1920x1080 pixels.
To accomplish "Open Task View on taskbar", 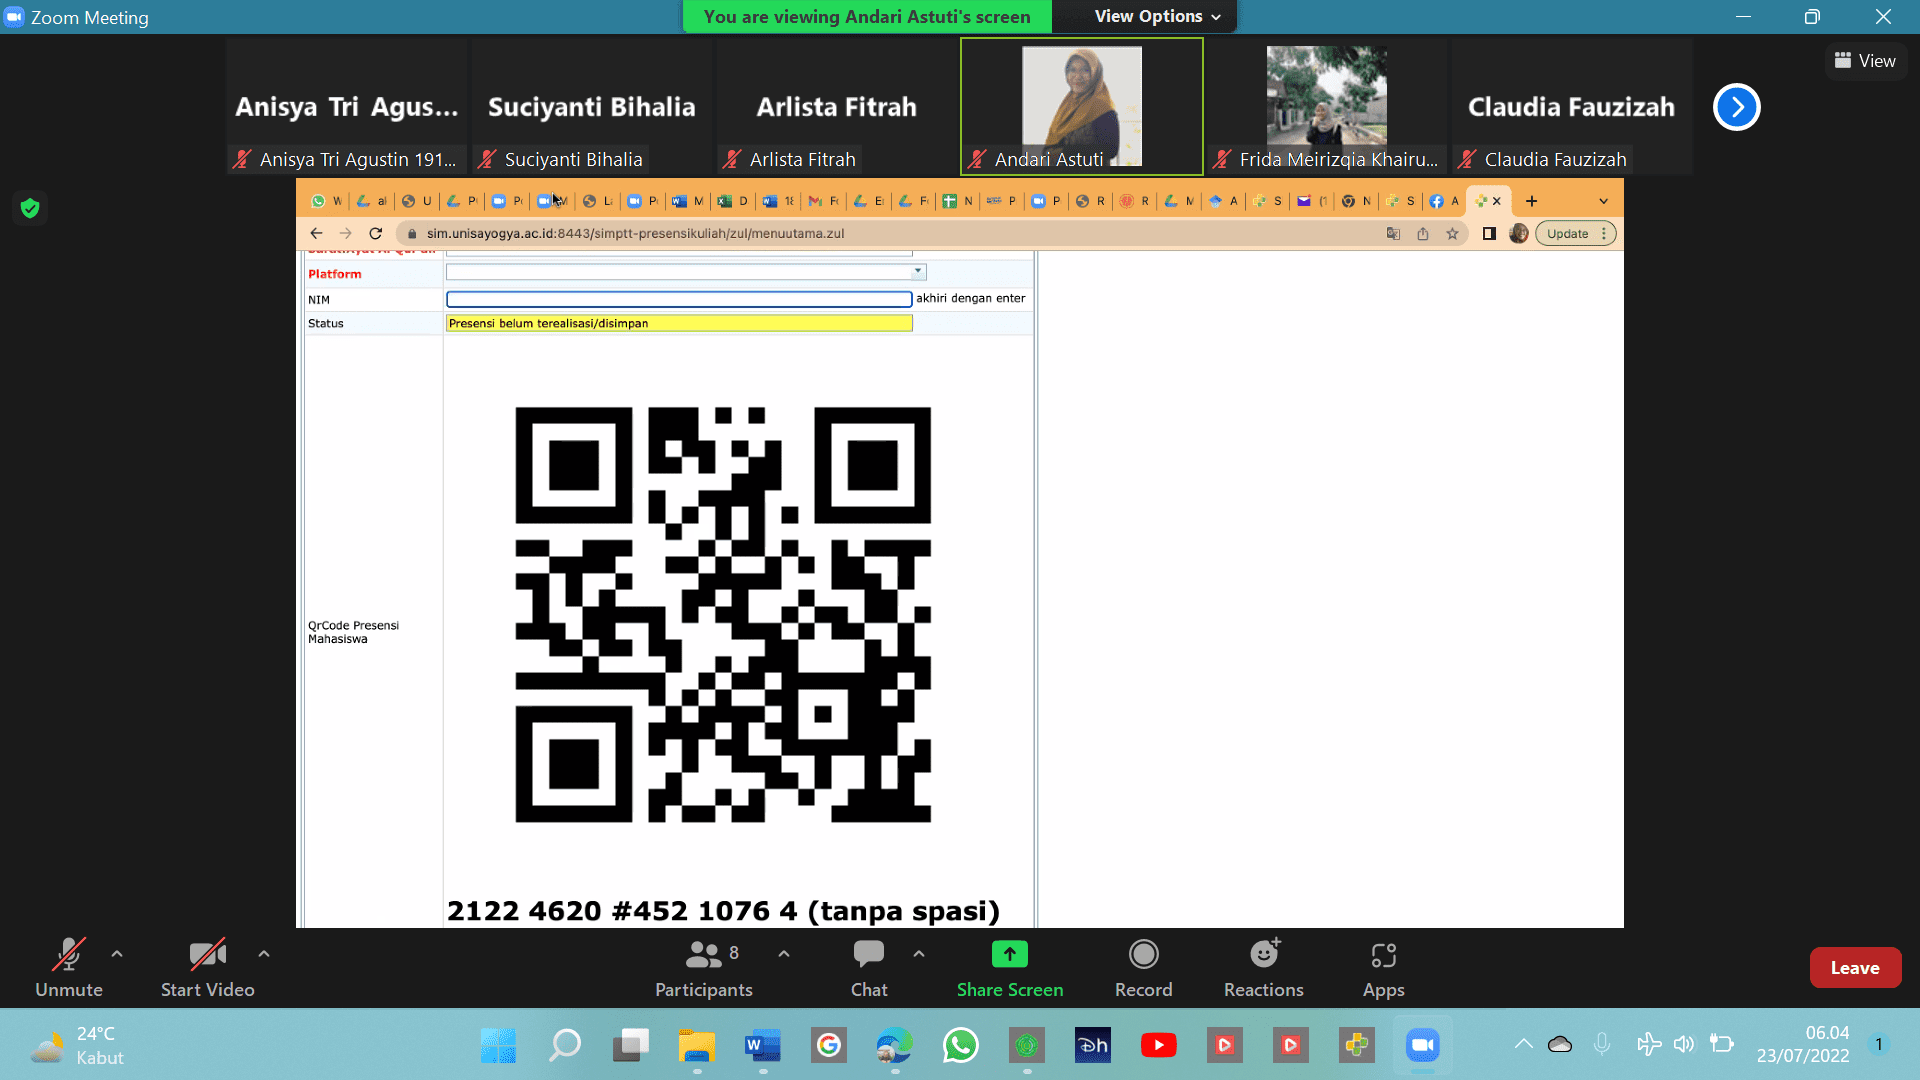I will (631, 1046).
